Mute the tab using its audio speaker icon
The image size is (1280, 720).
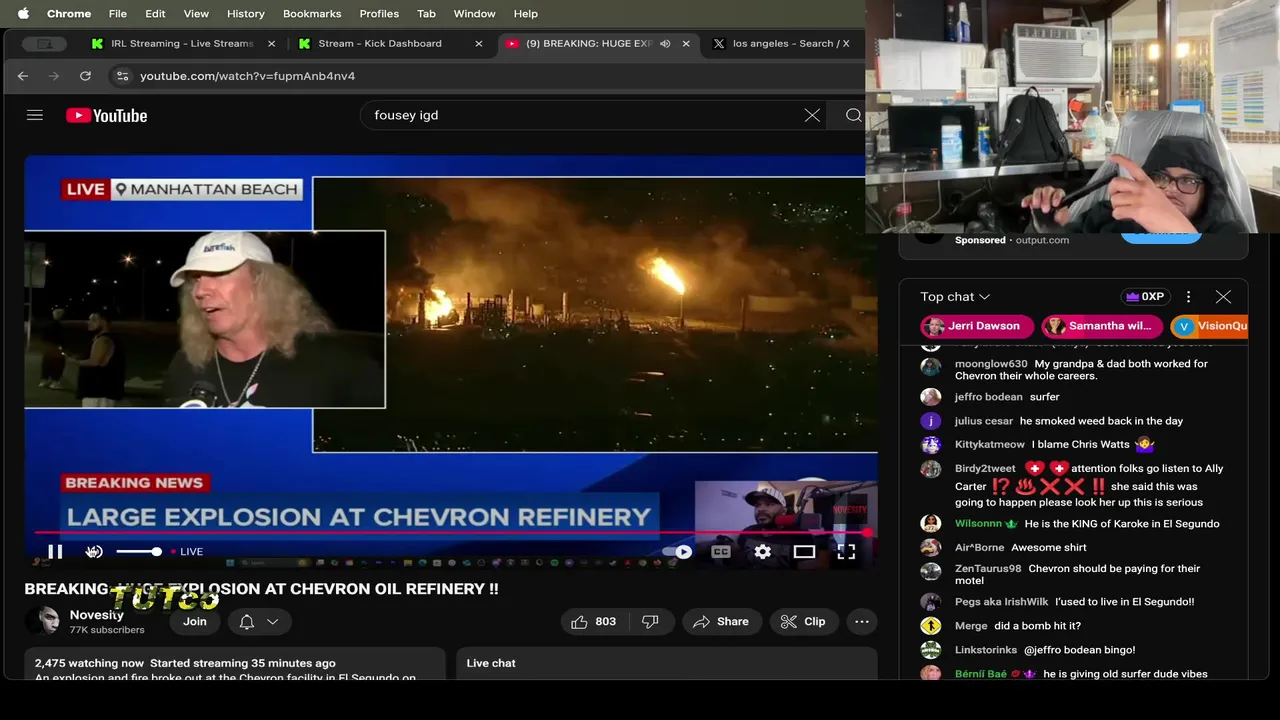pyautogui.click(x=665, y=44)
